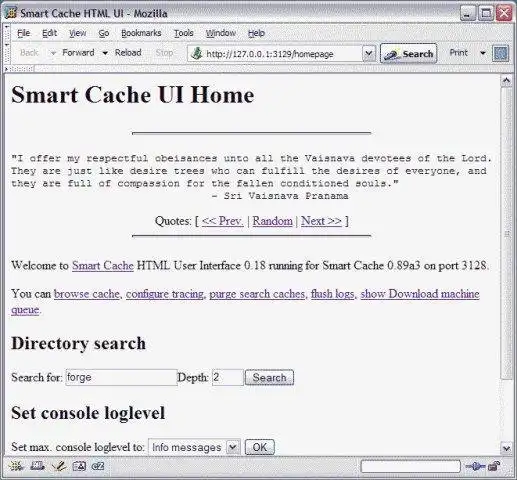Image resolution: width=517 pixels, height=480 pixels.
Task: Open the Address Book icon in status bar
Action: coord(79,466)
